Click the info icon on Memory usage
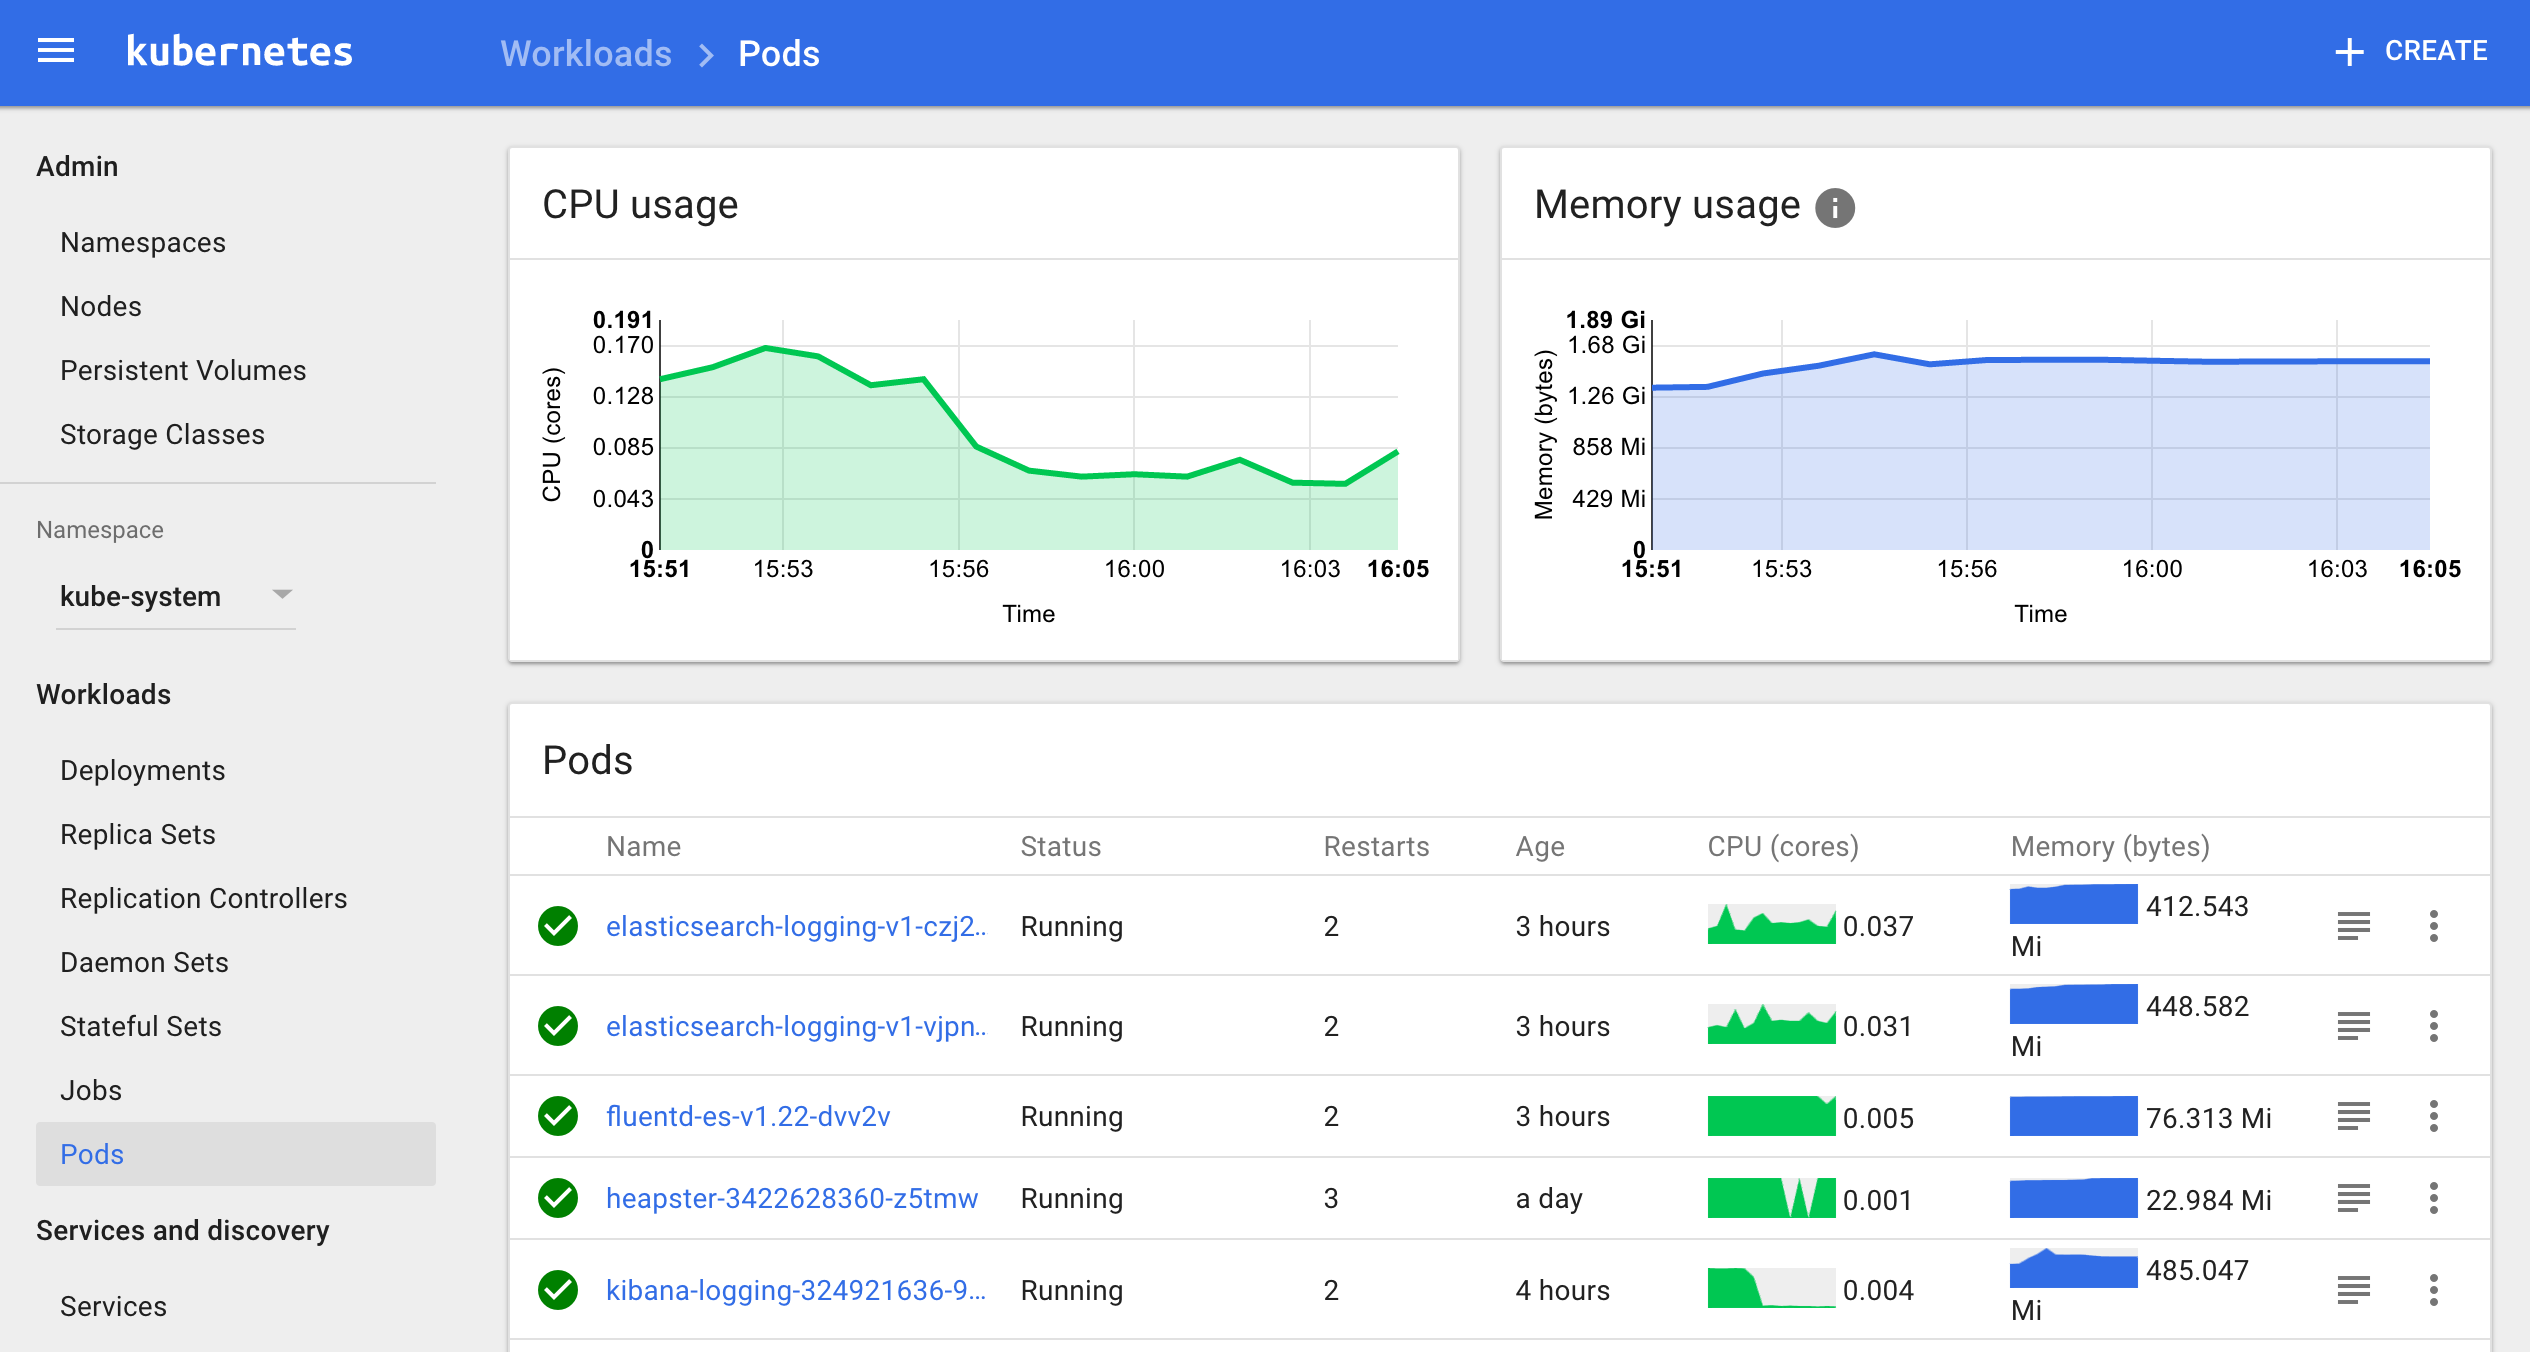2530x1352 pixels. (1841, 206)
